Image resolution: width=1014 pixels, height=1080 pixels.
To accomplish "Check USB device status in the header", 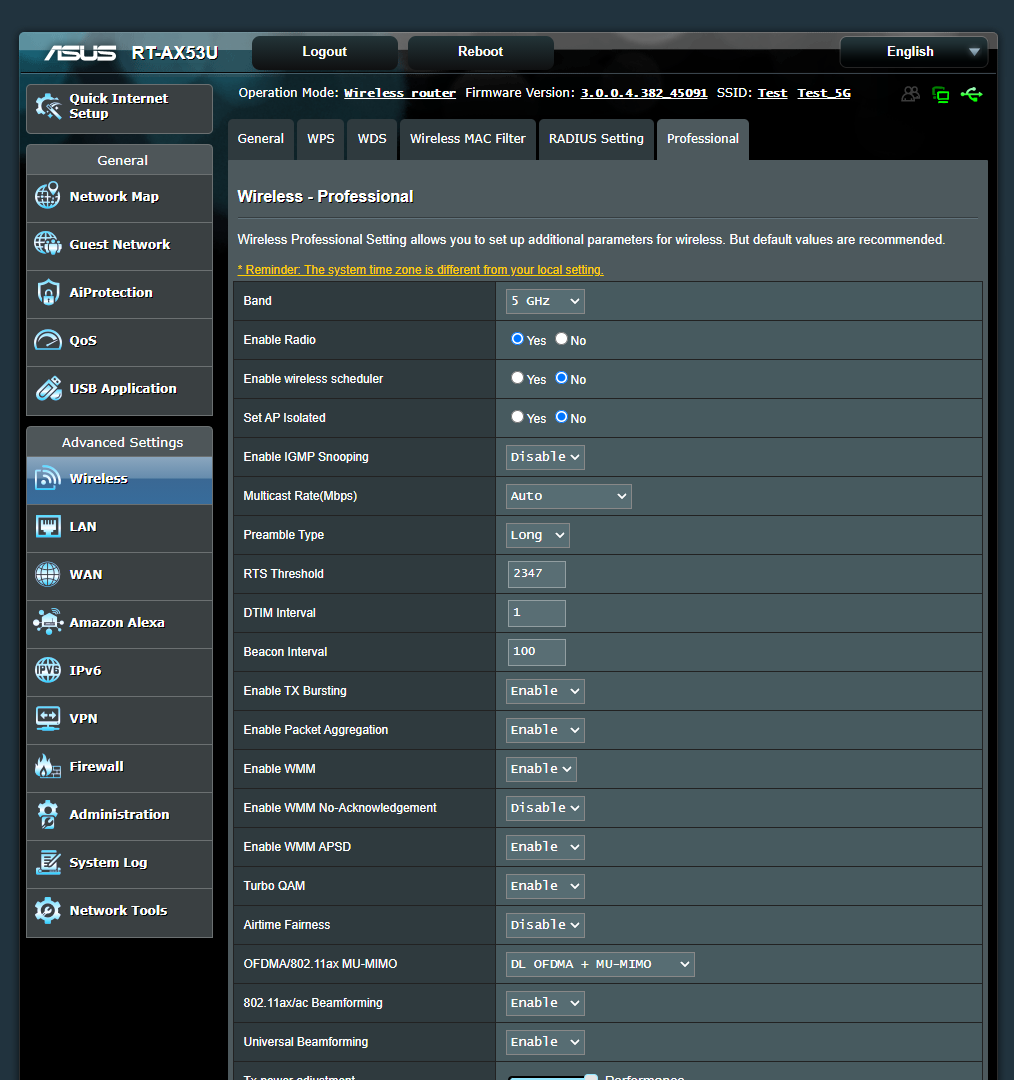I will click(971, 93).
